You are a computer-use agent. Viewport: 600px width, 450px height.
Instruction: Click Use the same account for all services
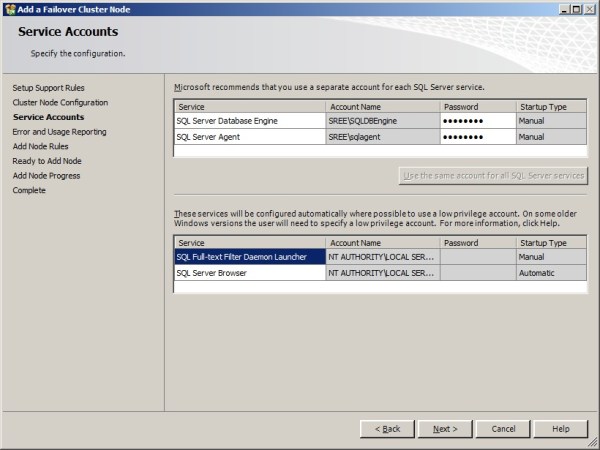pos(493,175)
